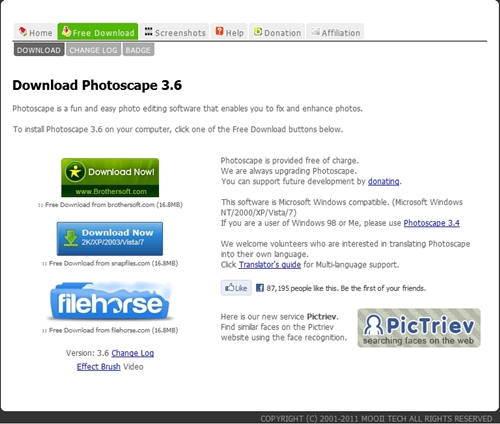Click the FileHorse download banner
Viewport: 500px width, 424px height.
pos(110,301)
